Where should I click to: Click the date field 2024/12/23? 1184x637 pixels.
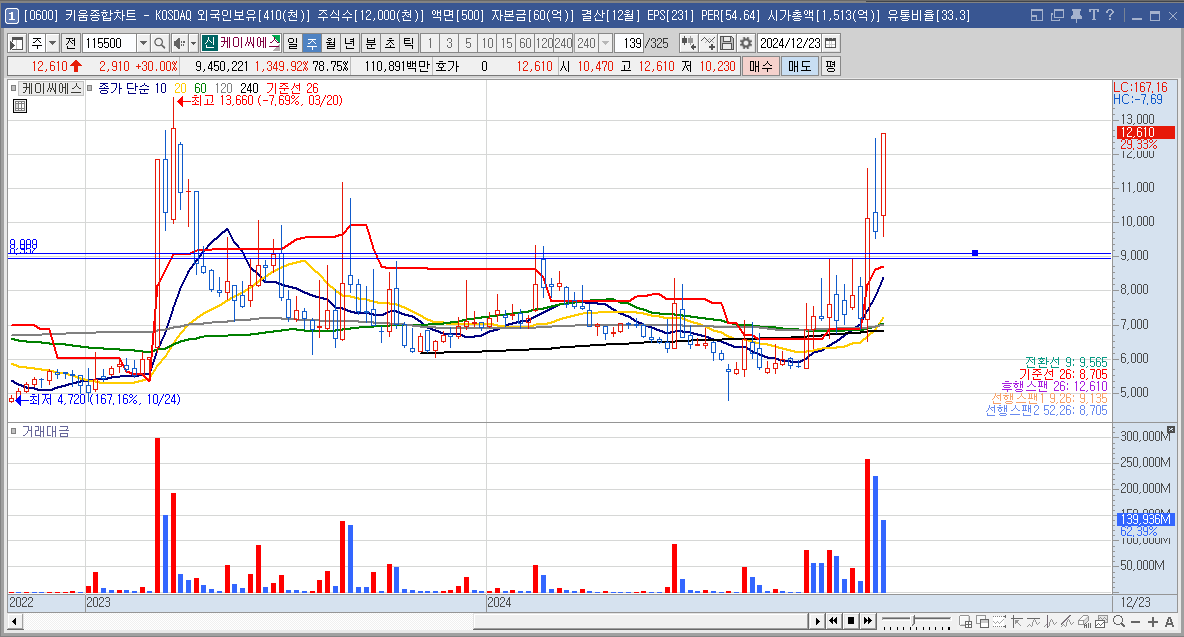(x=790, y=43)
